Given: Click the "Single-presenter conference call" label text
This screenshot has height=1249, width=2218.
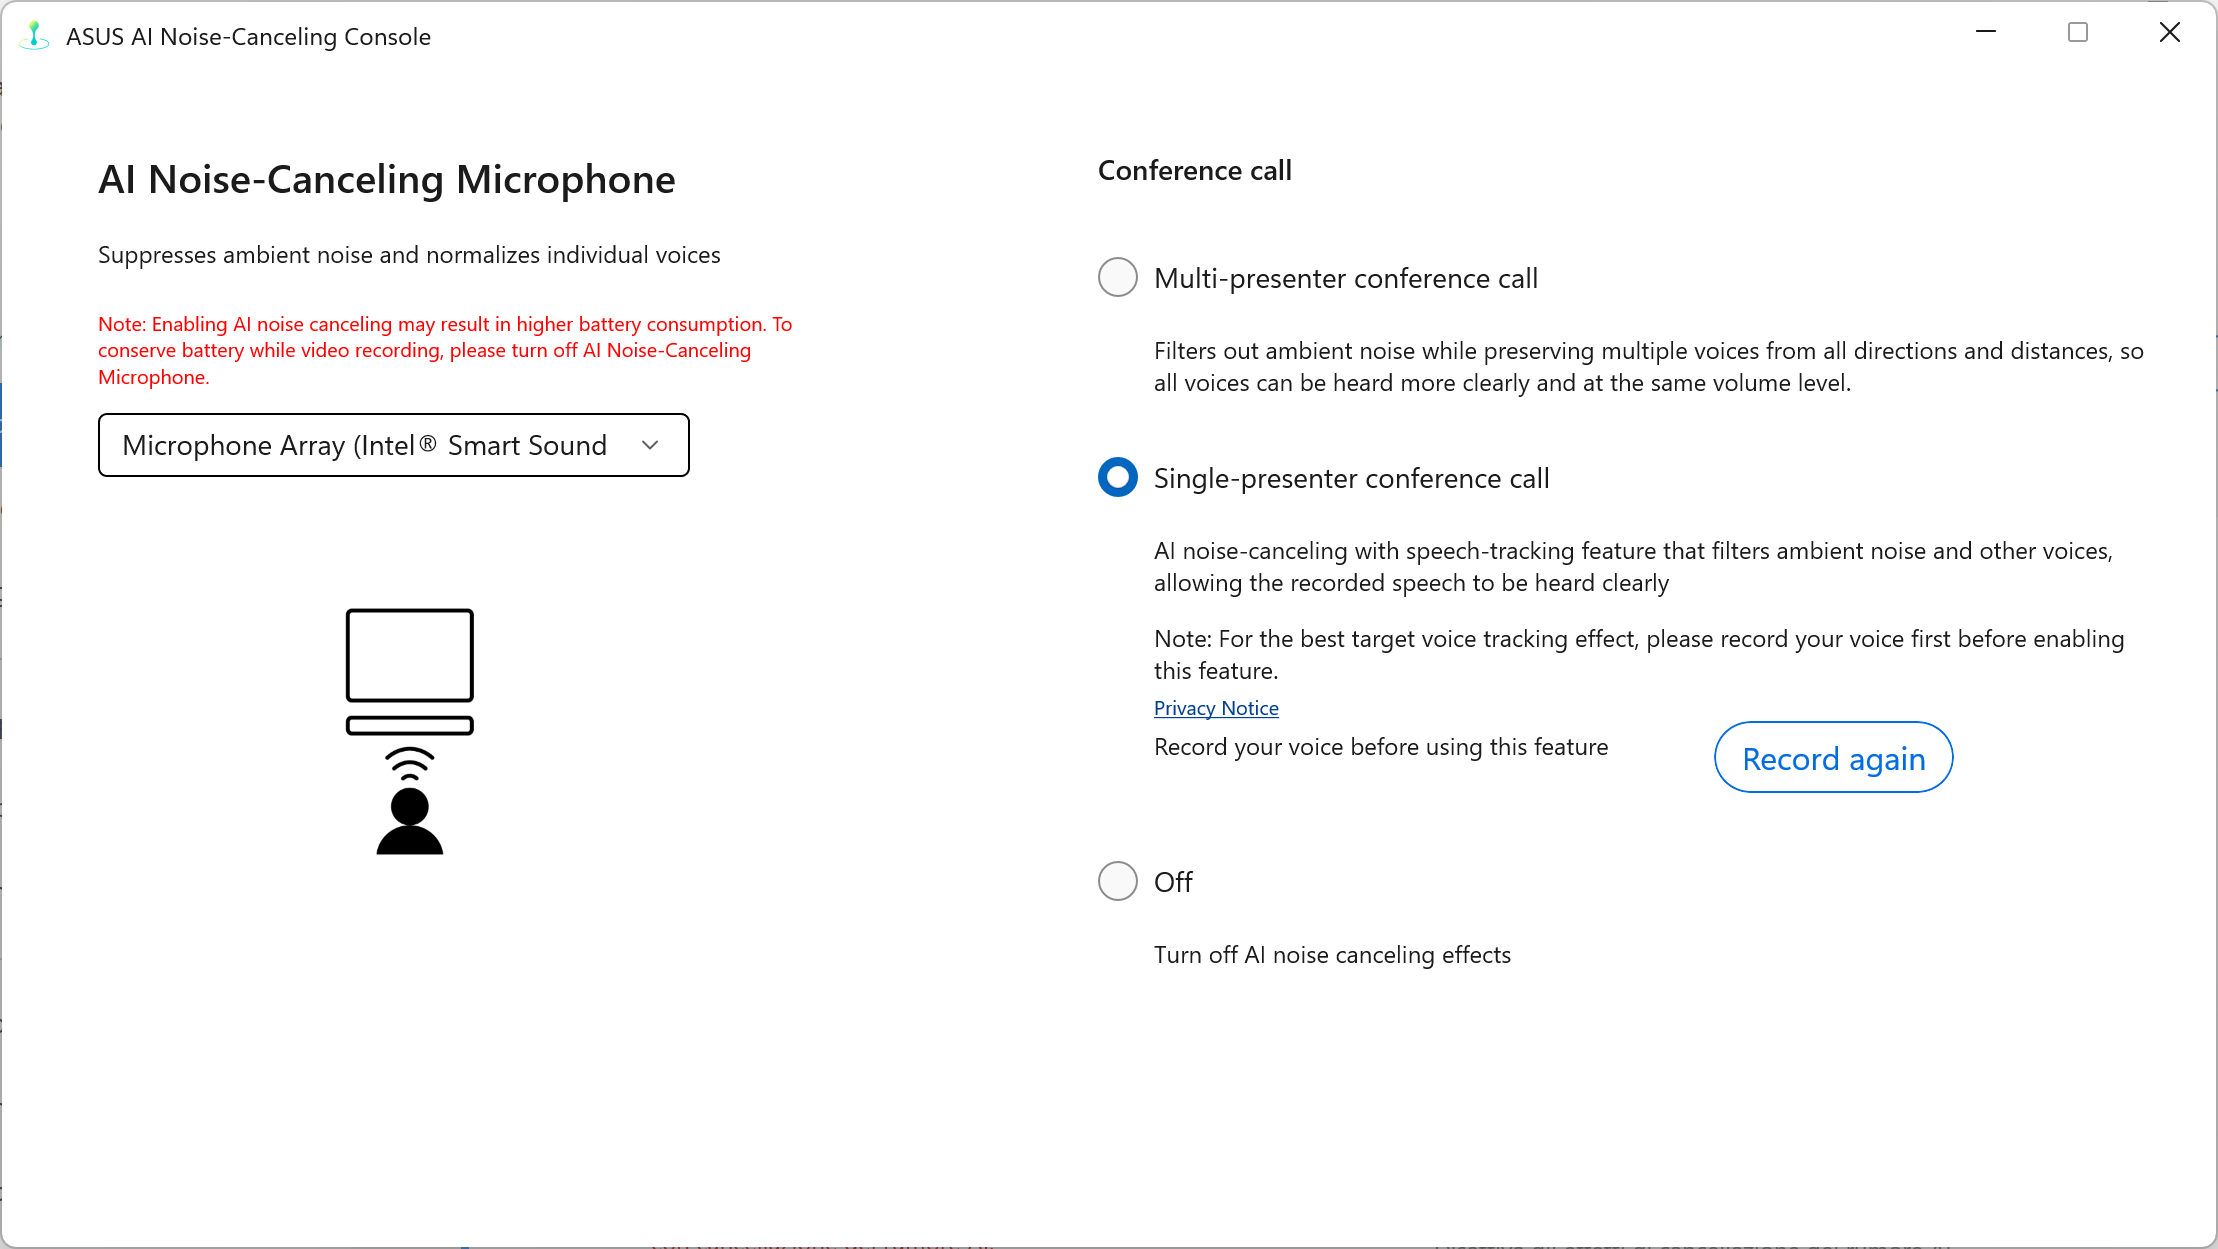Looking at the screenshot, I should 1351,478.
